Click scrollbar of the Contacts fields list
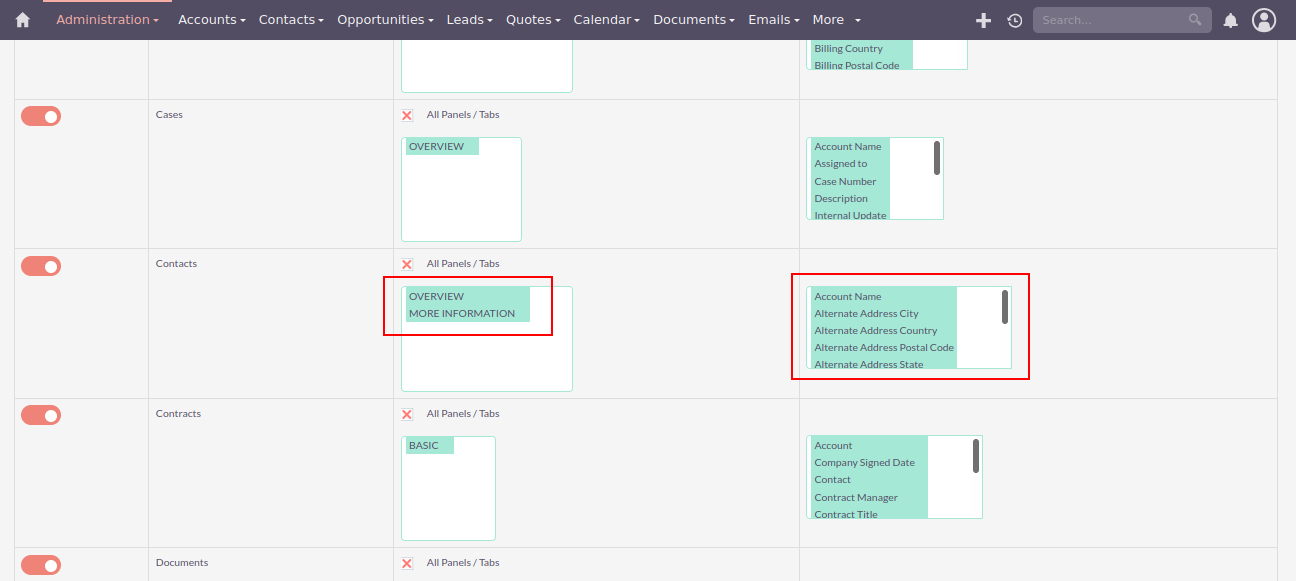Viewport: 1296px width, 581px height. (1005, 307)
